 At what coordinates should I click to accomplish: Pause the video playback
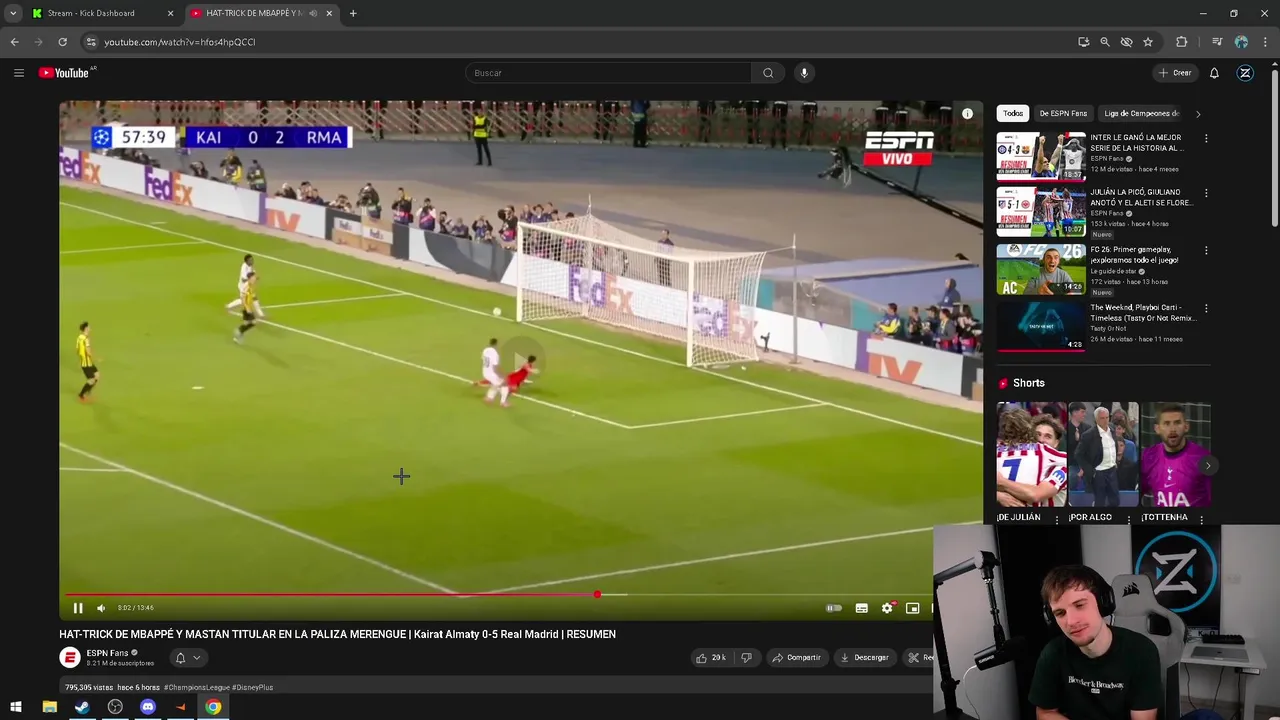pyautogui.click(x=78, y=608)
